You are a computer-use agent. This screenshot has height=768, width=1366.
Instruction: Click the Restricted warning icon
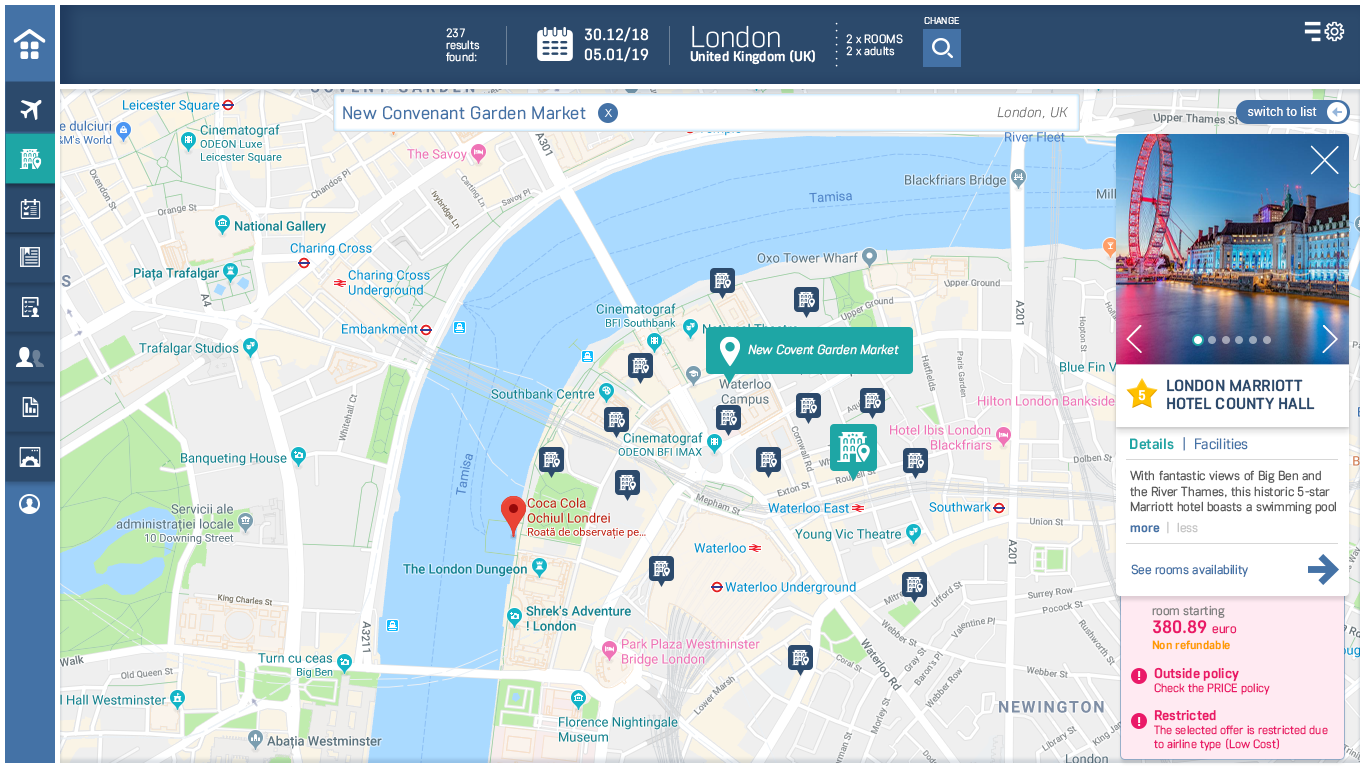click(1139, 721)
